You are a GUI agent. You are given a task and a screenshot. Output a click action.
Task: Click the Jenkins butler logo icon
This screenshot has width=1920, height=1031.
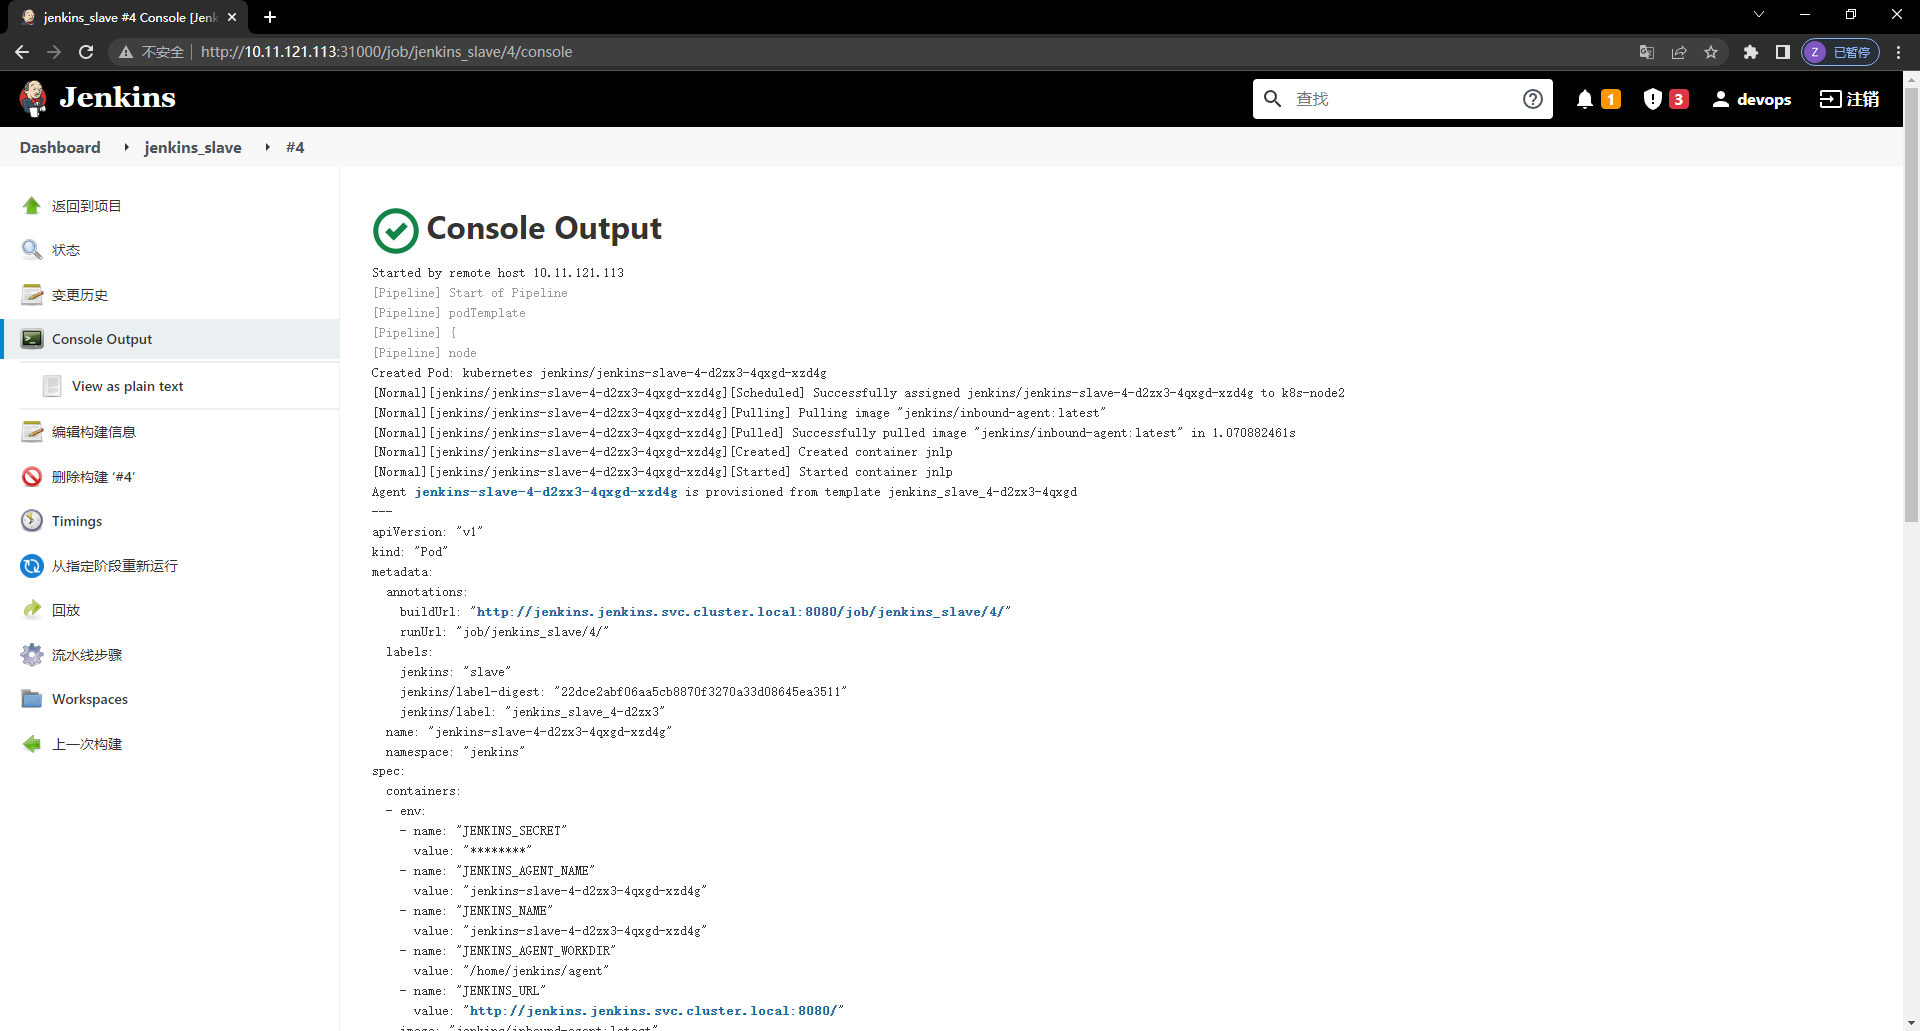coord(33,98)
